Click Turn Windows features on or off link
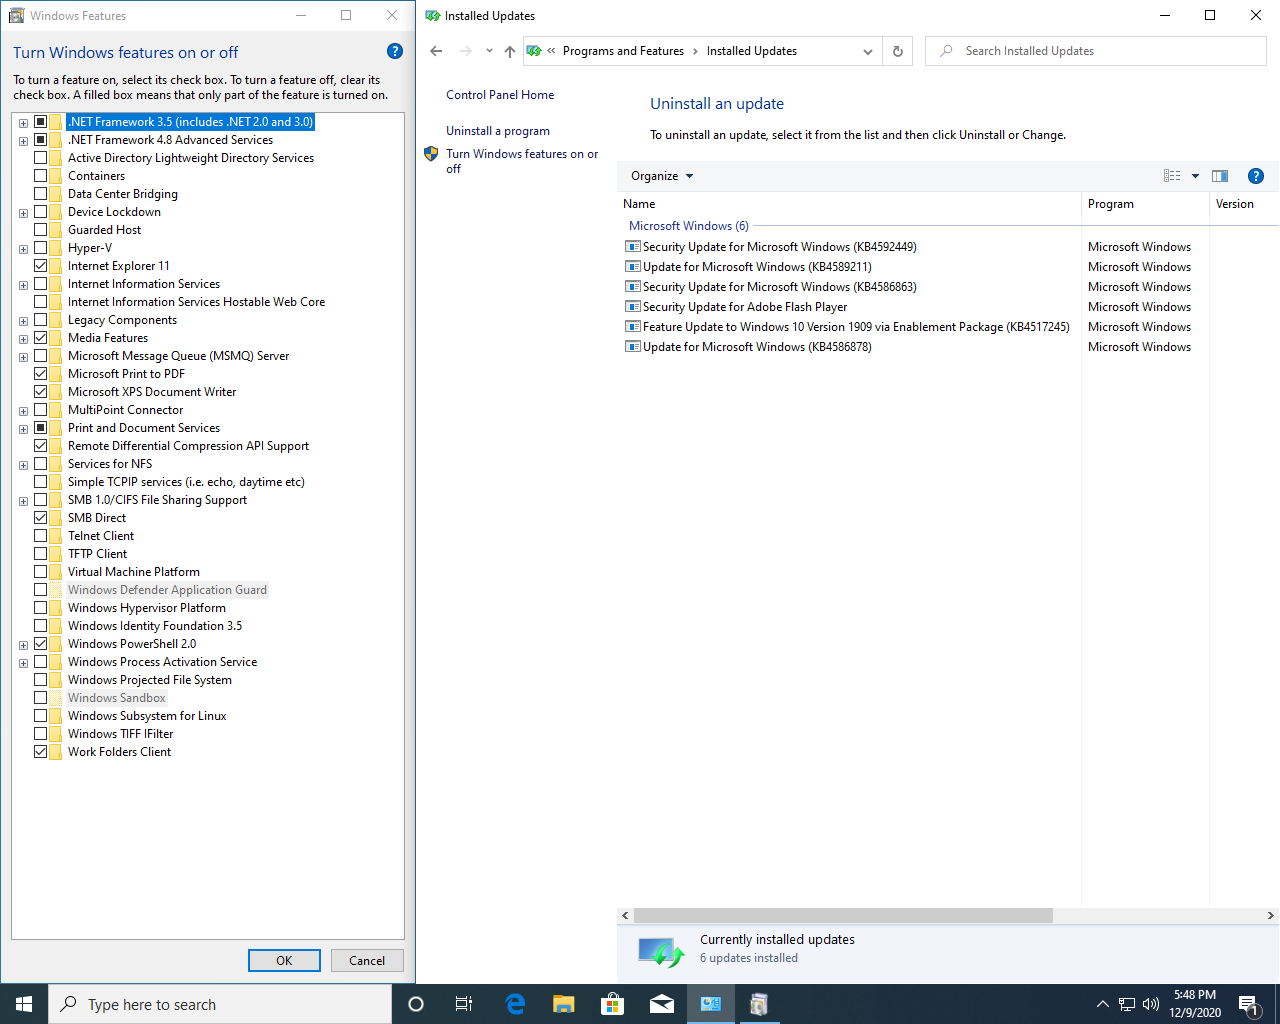 pos(522,161)
